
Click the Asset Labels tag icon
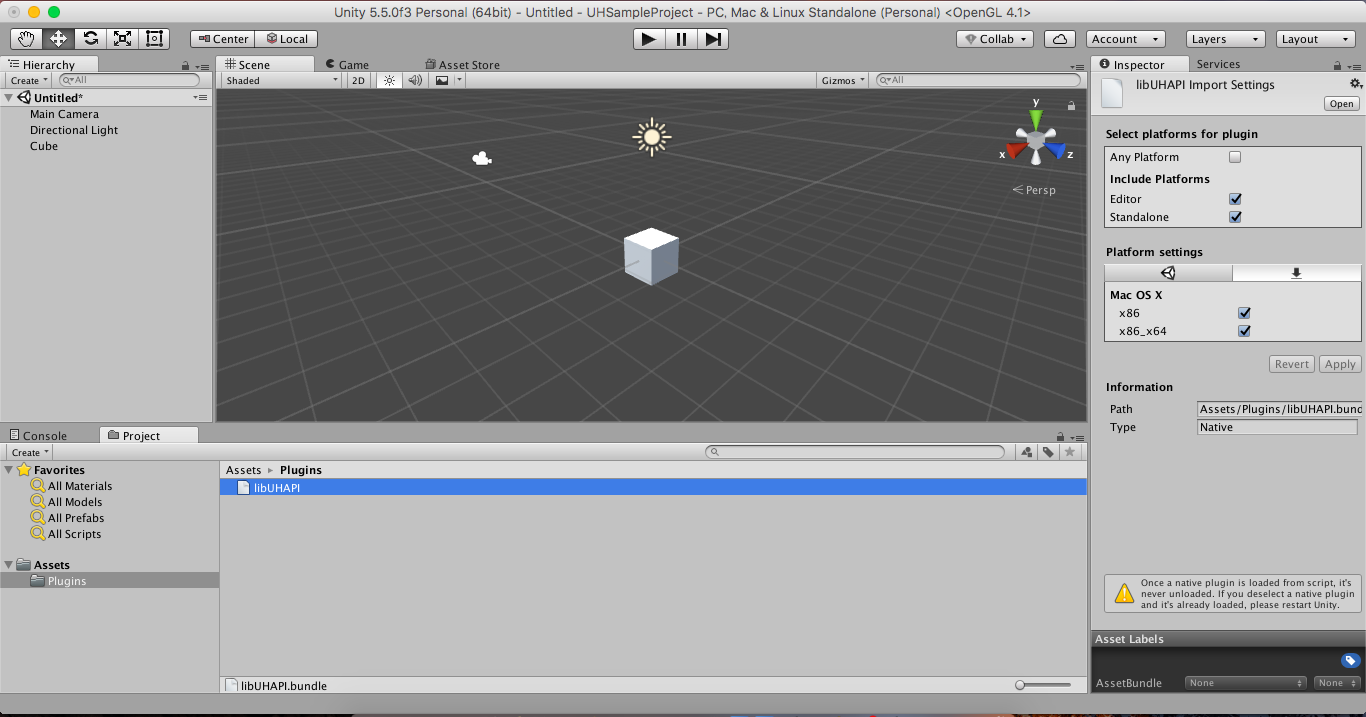click(x=1351, y=661)
